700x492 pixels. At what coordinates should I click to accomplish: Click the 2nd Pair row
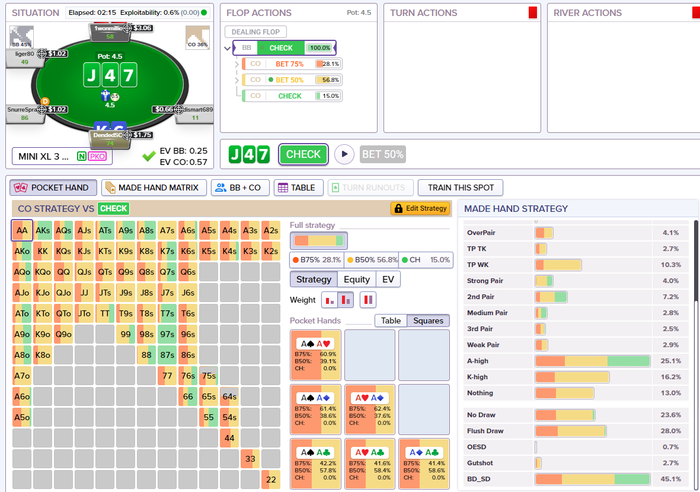coord(578,297)
